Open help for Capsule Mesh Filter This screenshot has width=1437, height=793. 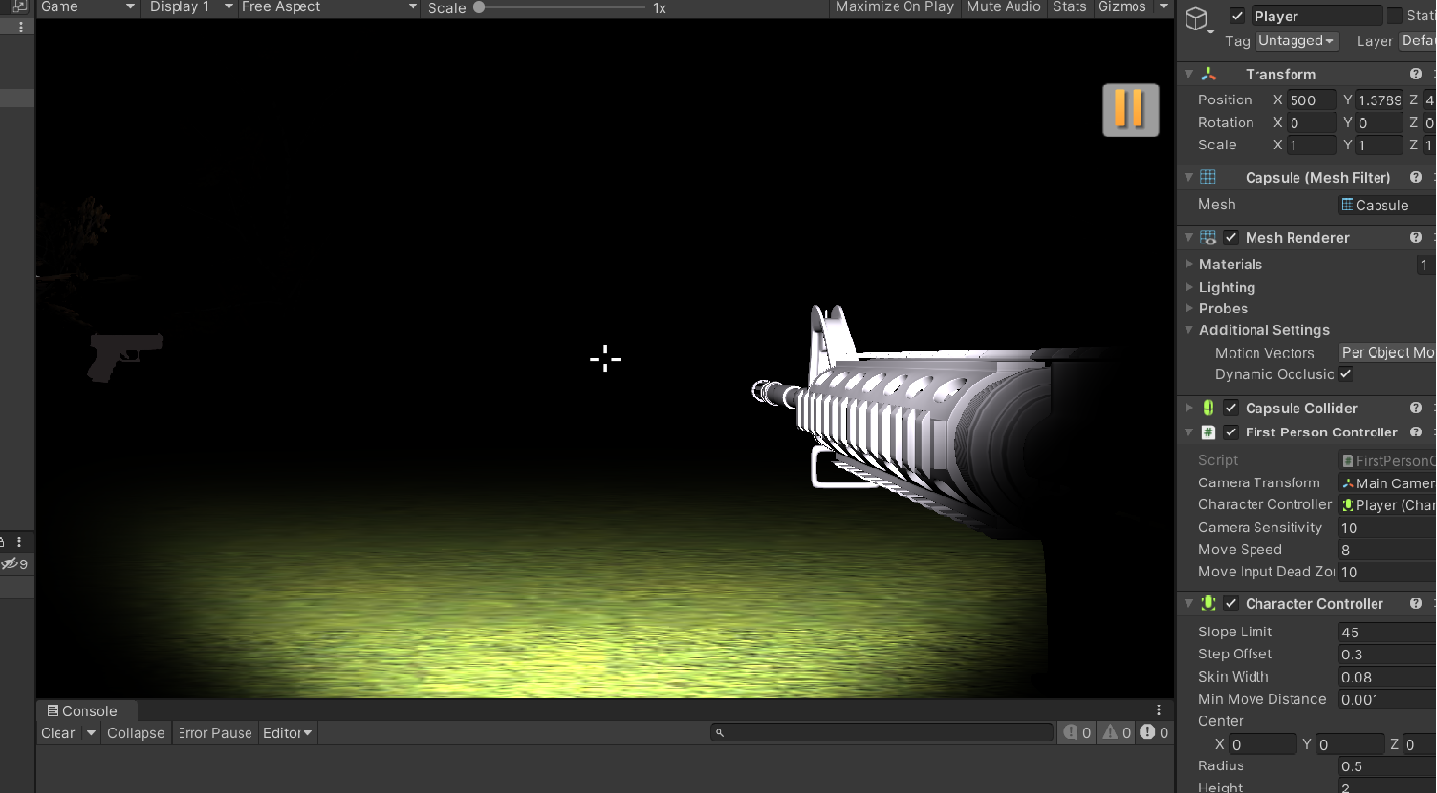tap(1416, 177)
